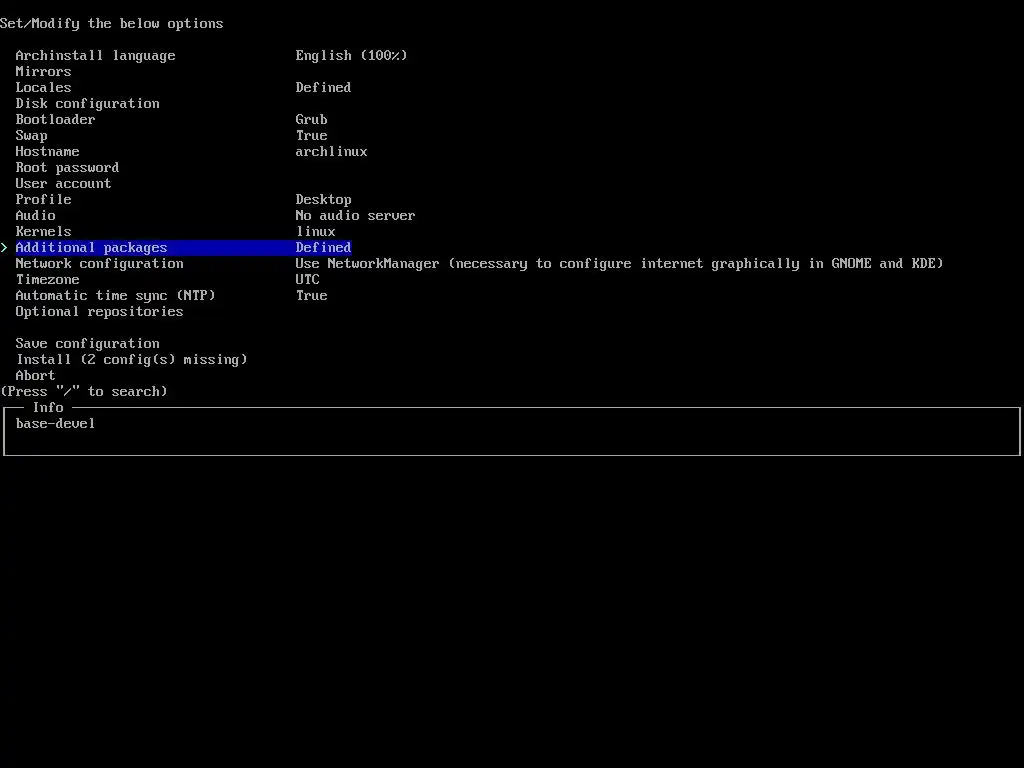
Task: Select the Locales menu entry
Action: click(x=43, y=88)
